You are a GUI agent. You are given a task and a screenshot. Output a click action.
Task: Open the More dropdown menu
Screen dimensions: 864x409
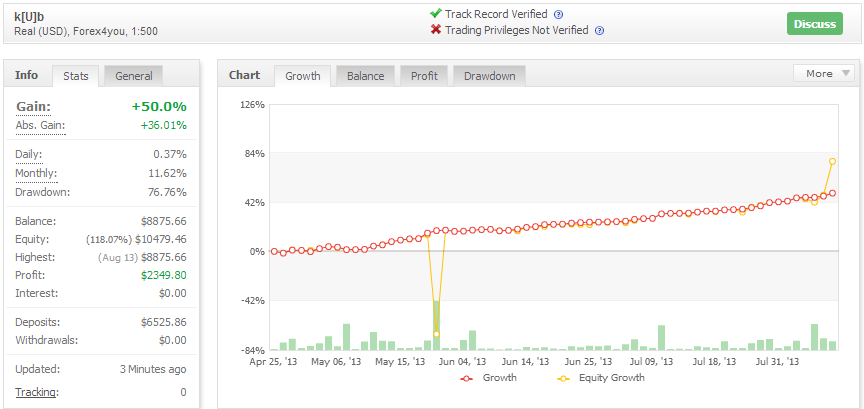coord(823,73)
